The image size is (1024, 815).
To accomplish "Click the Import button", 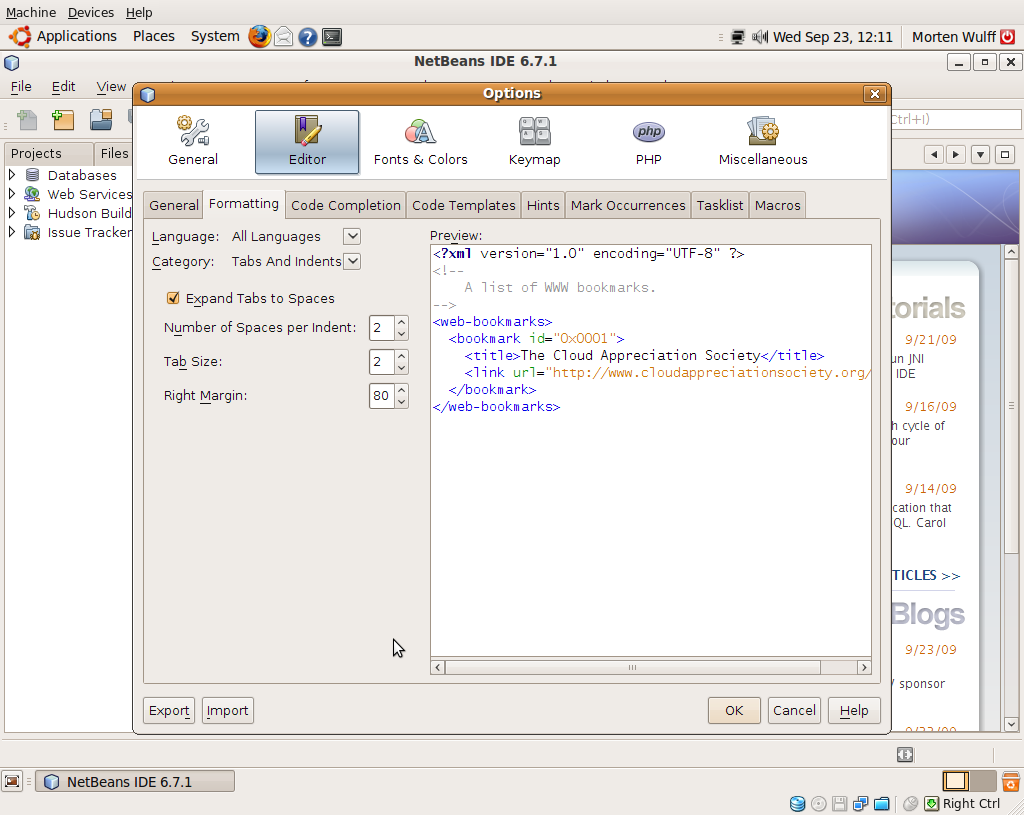I will tap(227, 711).
